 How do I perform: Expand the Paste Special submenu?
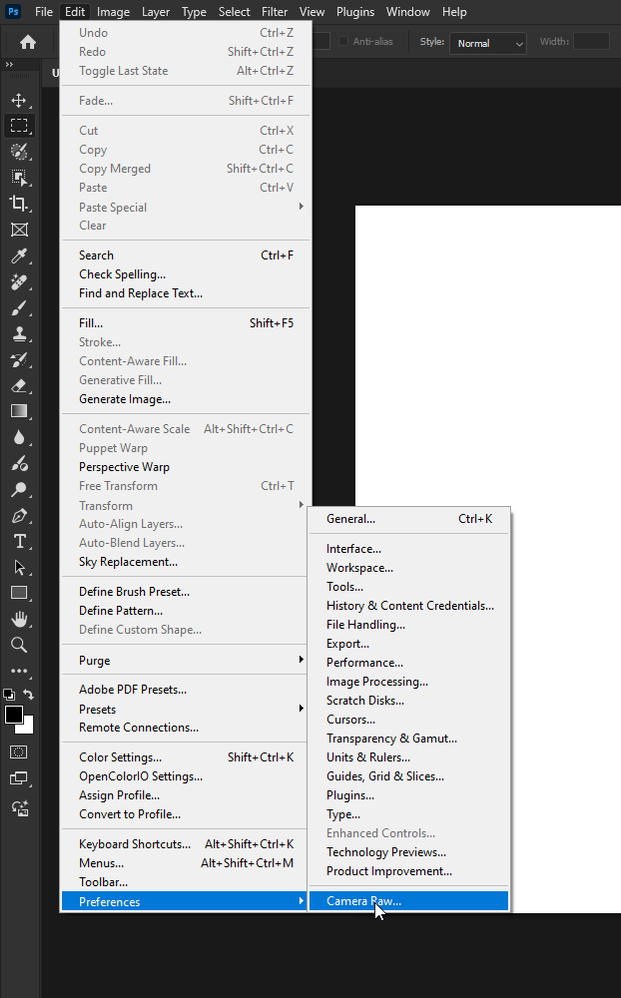[x=186, y=207]
